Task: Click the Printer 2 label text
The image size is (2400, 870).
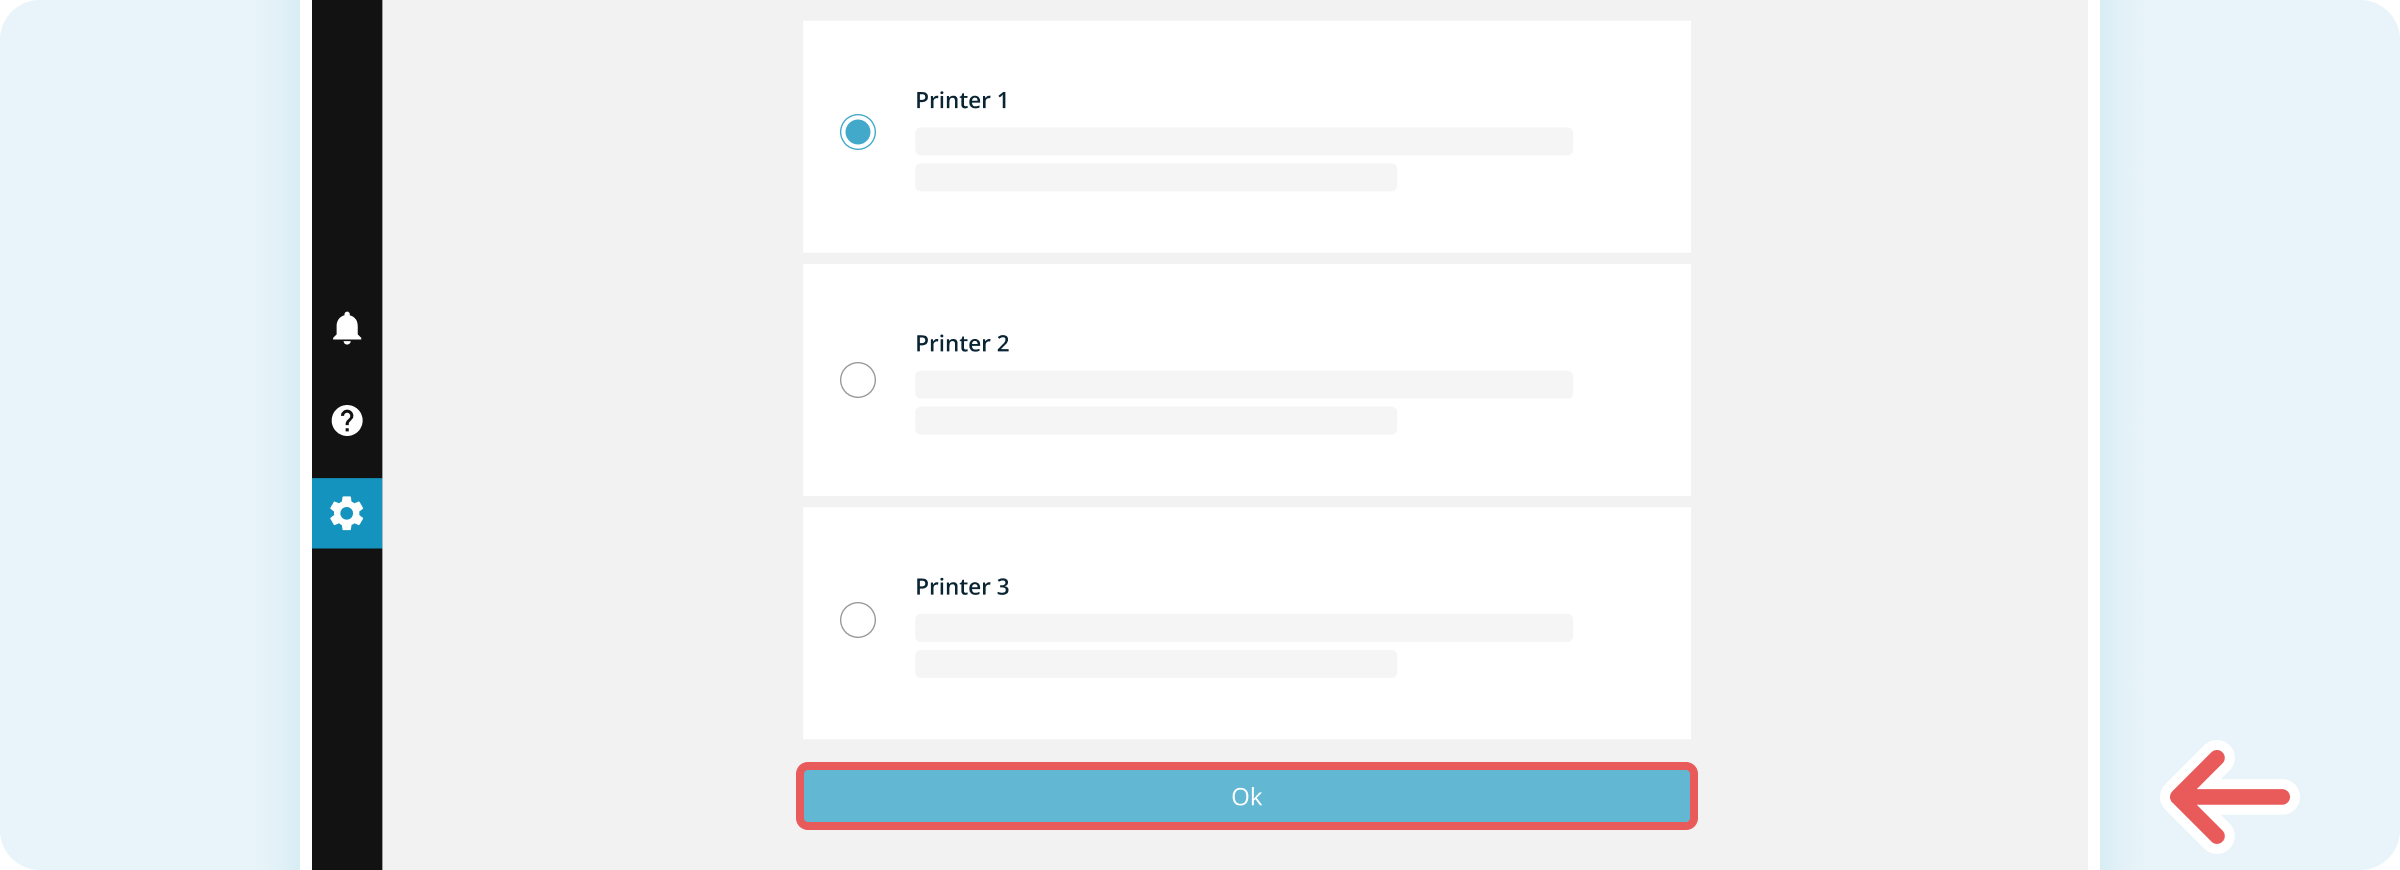Action: click(x=962, y=344)
